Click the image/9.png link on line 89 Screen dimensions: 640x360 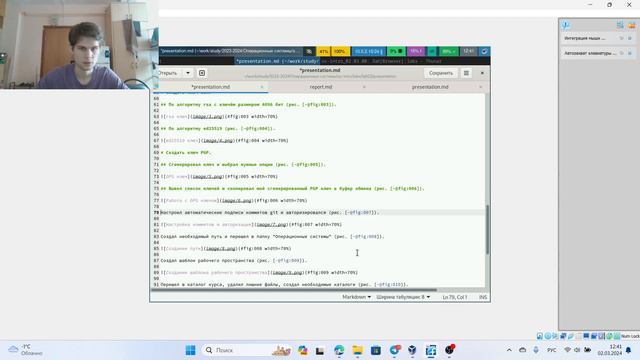(288, 272)
